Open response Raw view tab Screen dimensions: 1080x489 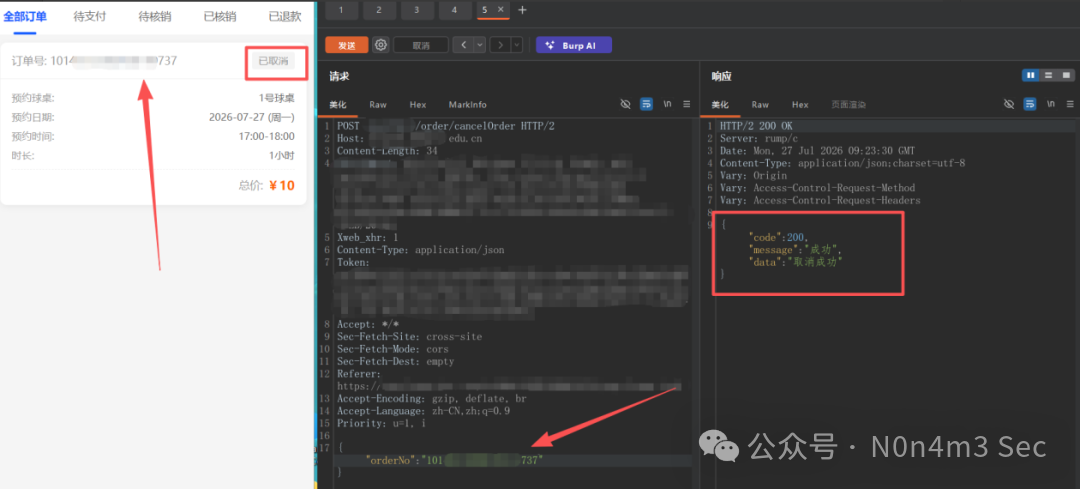[760, 105]
